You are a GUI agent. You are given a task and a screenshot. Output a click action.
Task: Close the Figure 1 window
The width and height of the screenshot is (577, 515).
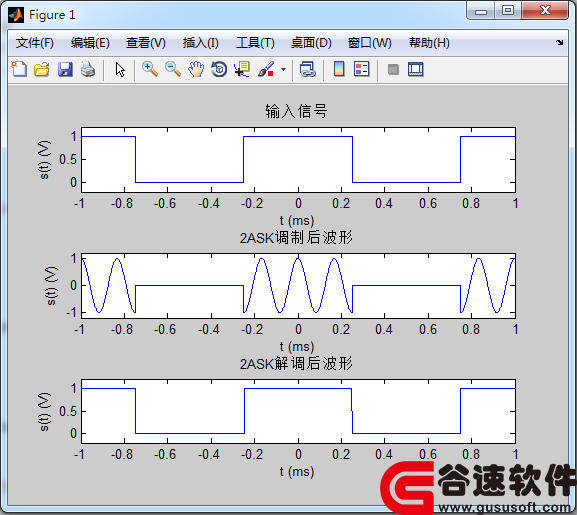pyautogui.click(x=545, y=10)
